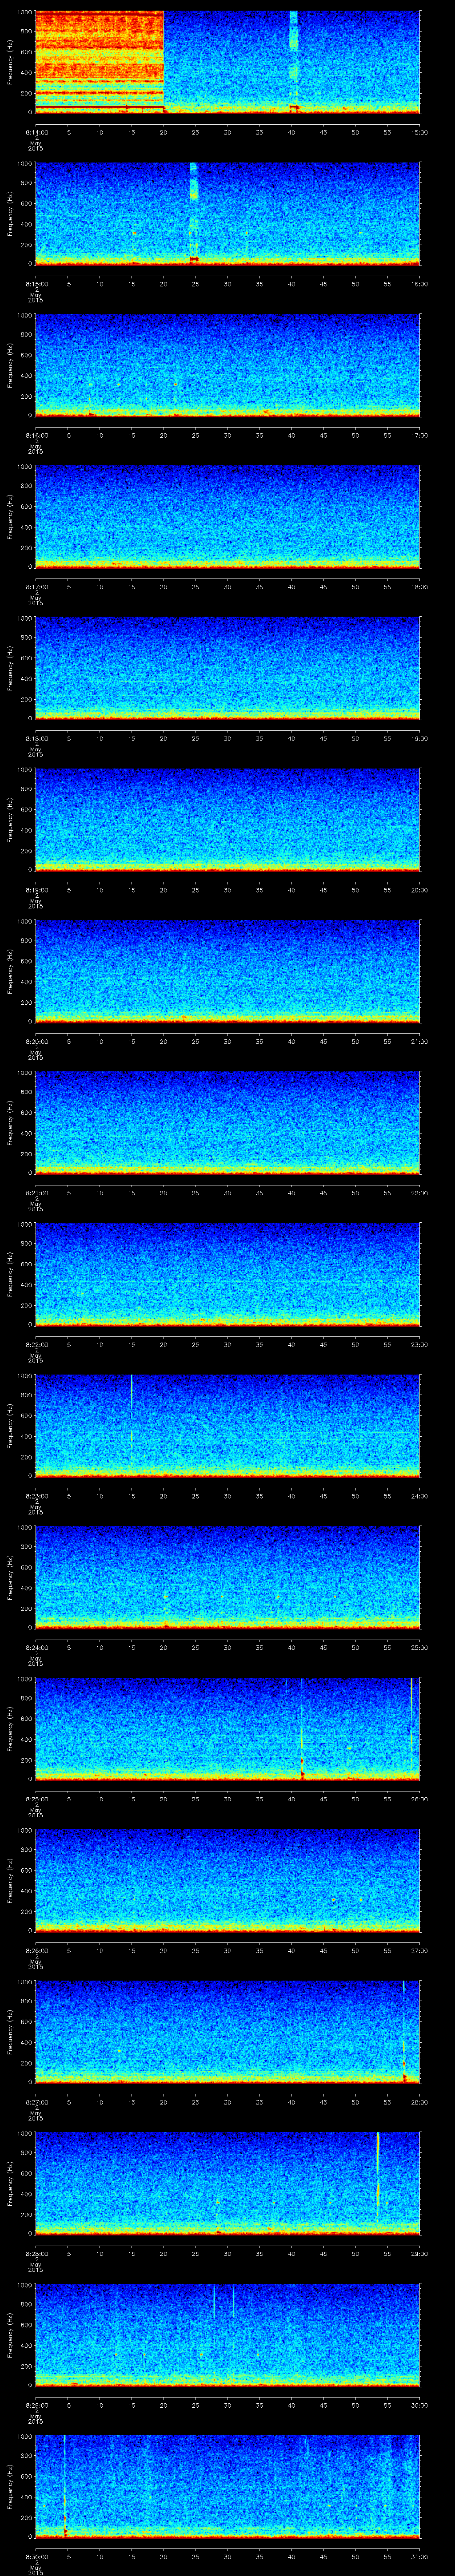Screen dimensions: 455x2576
Task: Click the 16:00 end time label
Action: click(x=420, y=284)
